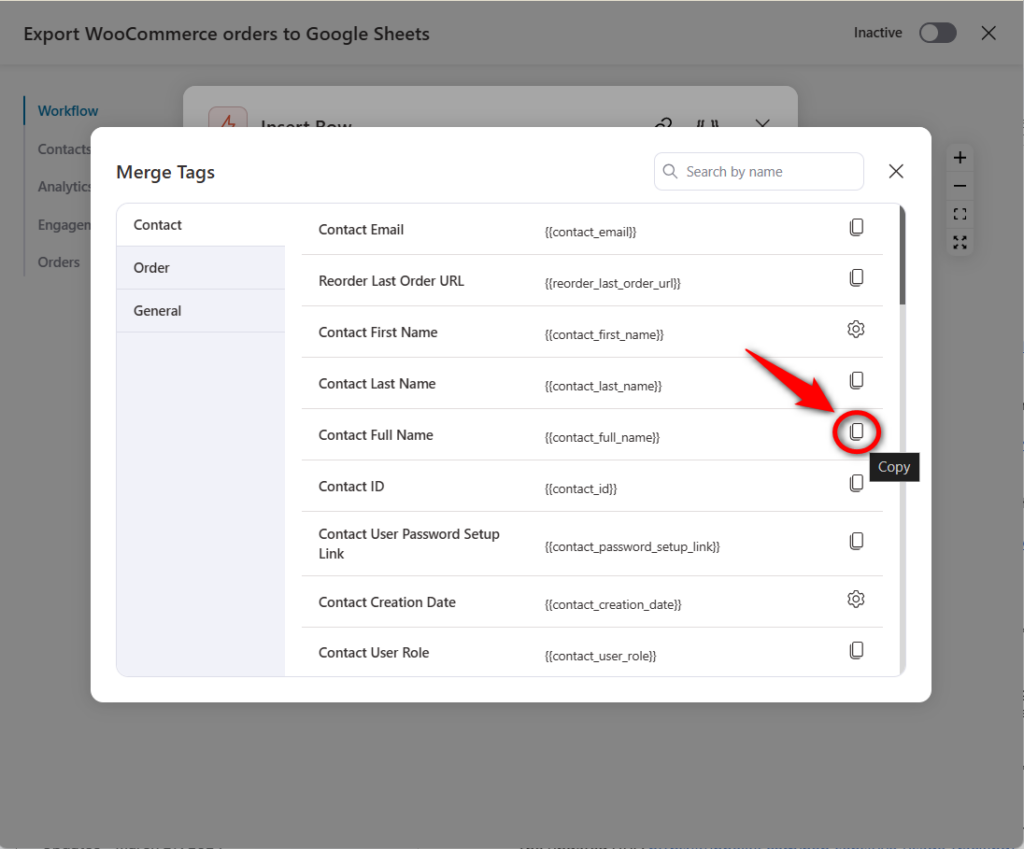Image resolution: width=1024 pixels, height=849 pixels.
Task: Copy the Reorder Last Order URL tag
Action: (x=856, y=278)
